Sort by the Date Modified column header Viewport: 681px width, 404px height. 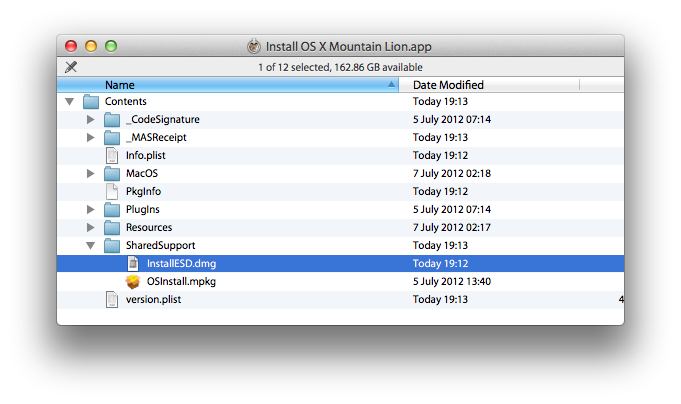pyautogui.click(x=489, y=85)
